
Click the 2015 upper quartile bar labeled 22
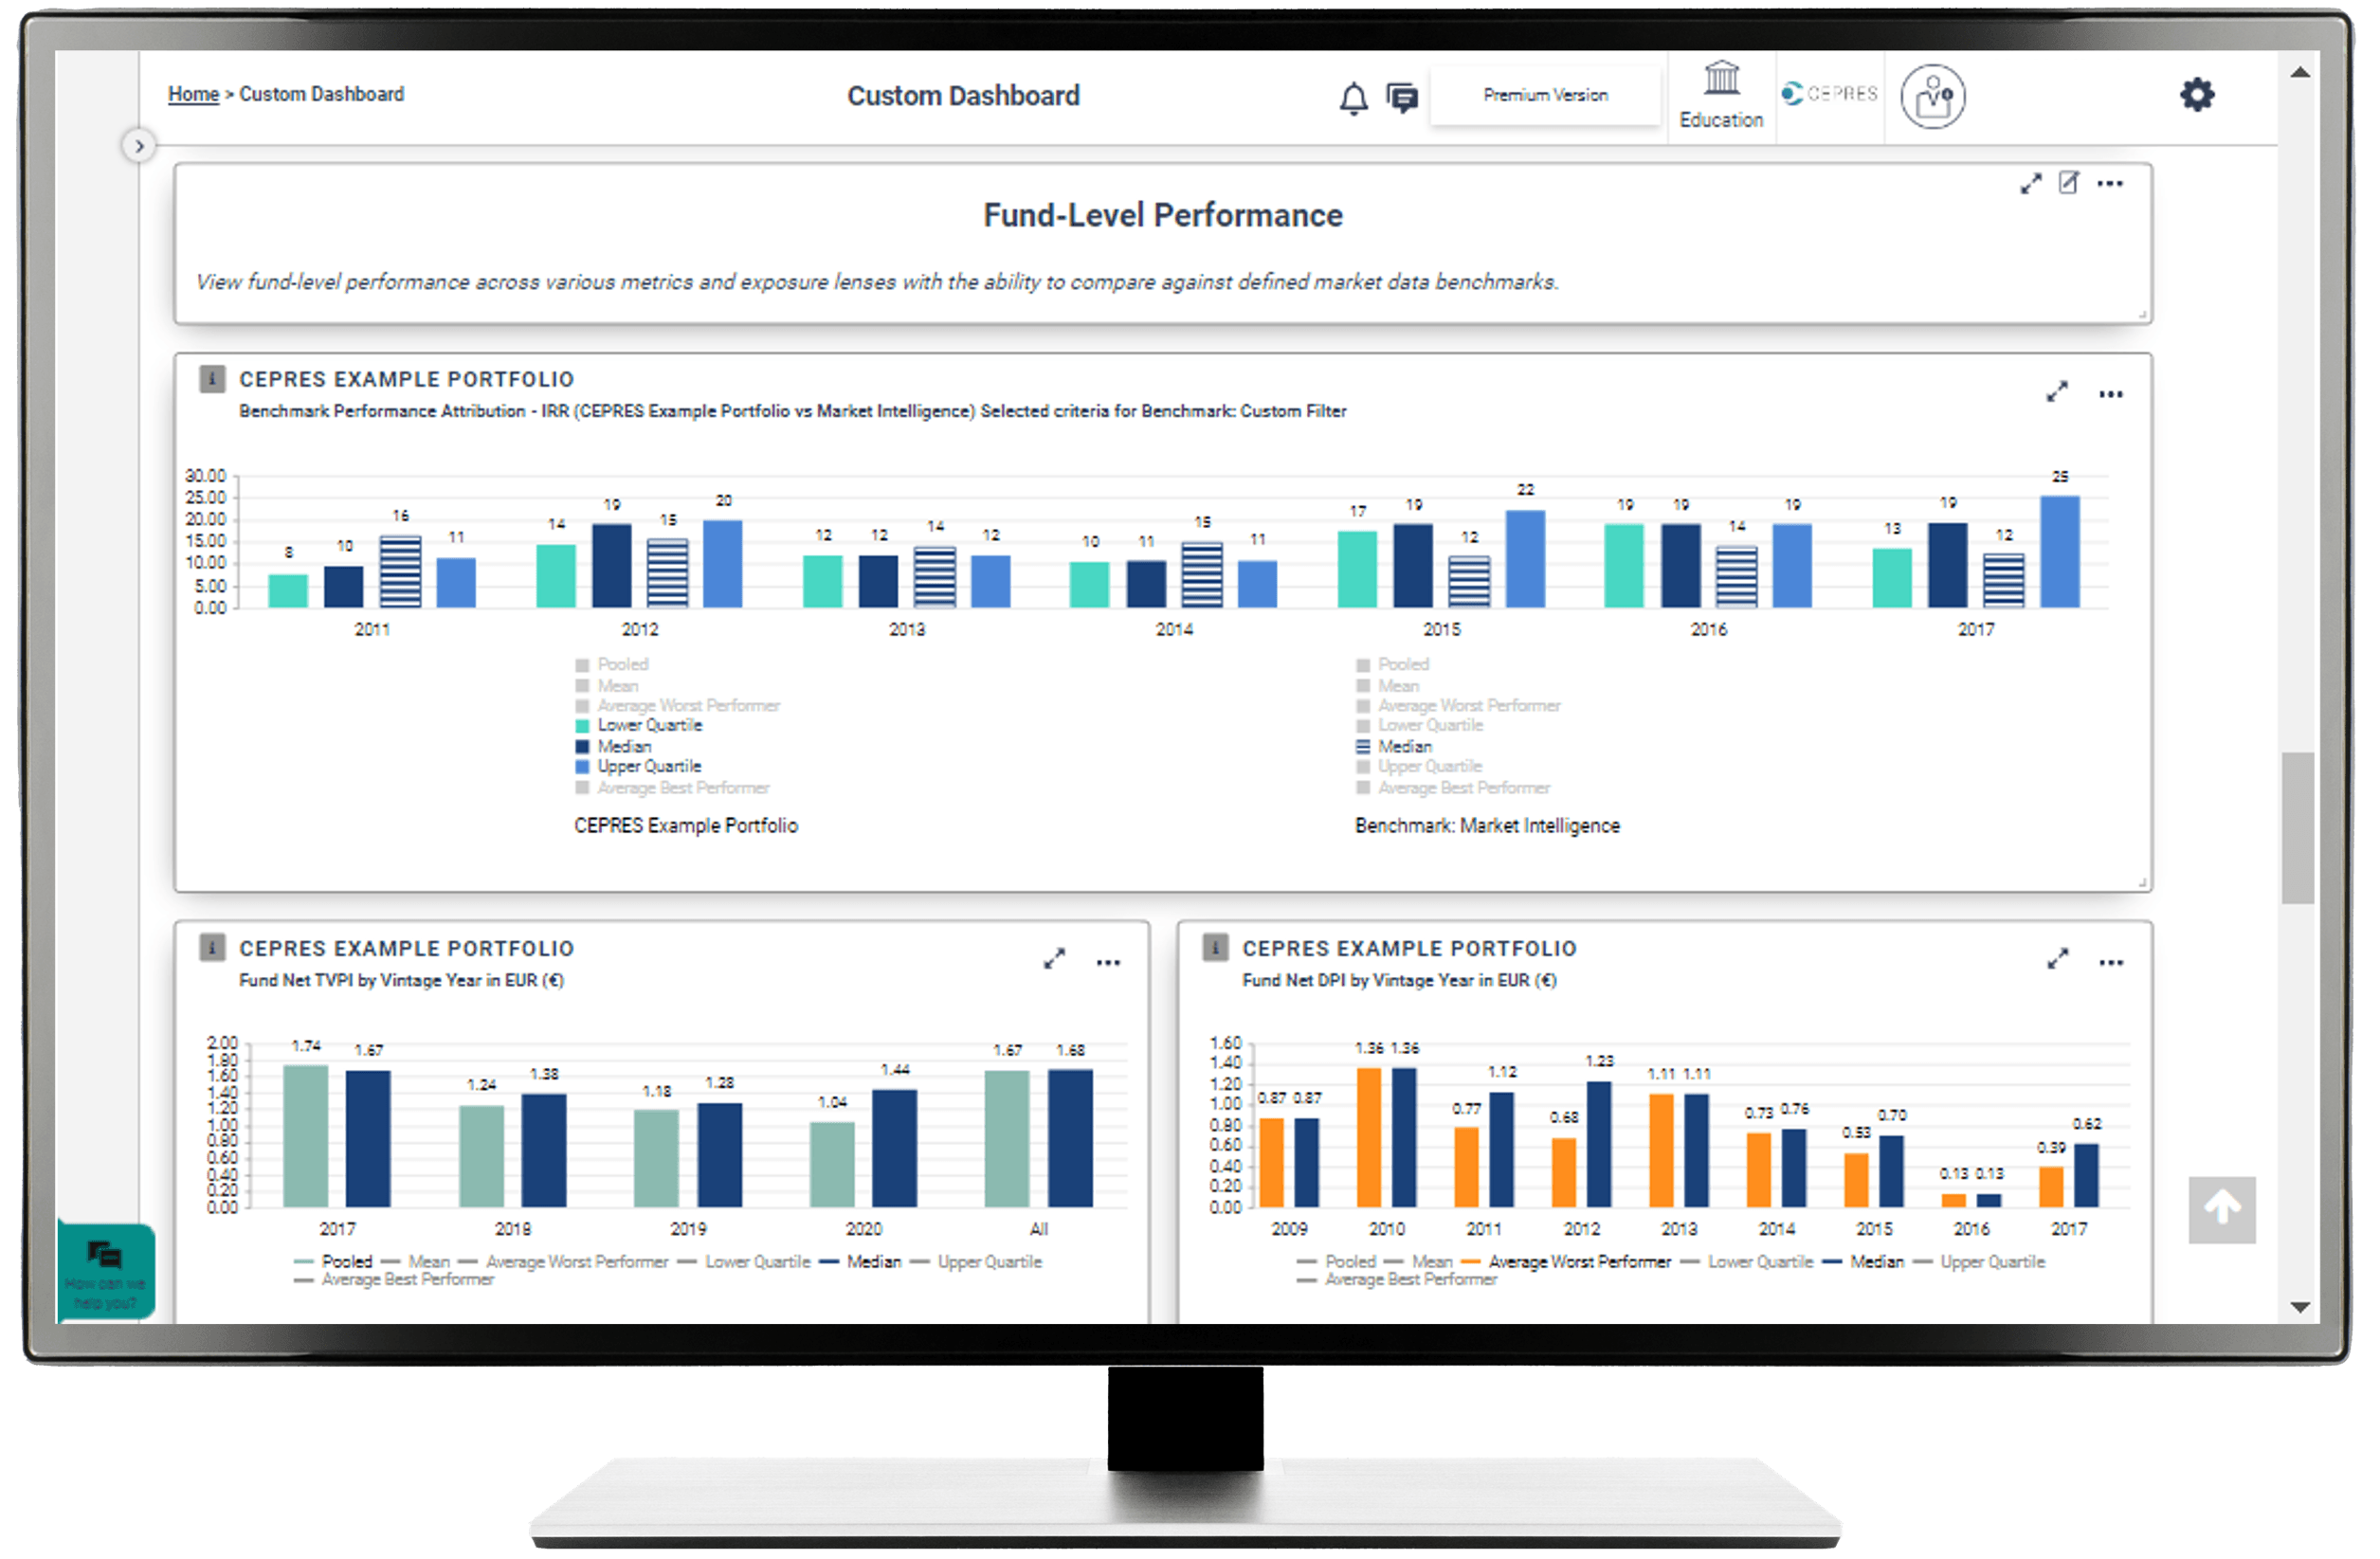click(x=1525, y=559)
